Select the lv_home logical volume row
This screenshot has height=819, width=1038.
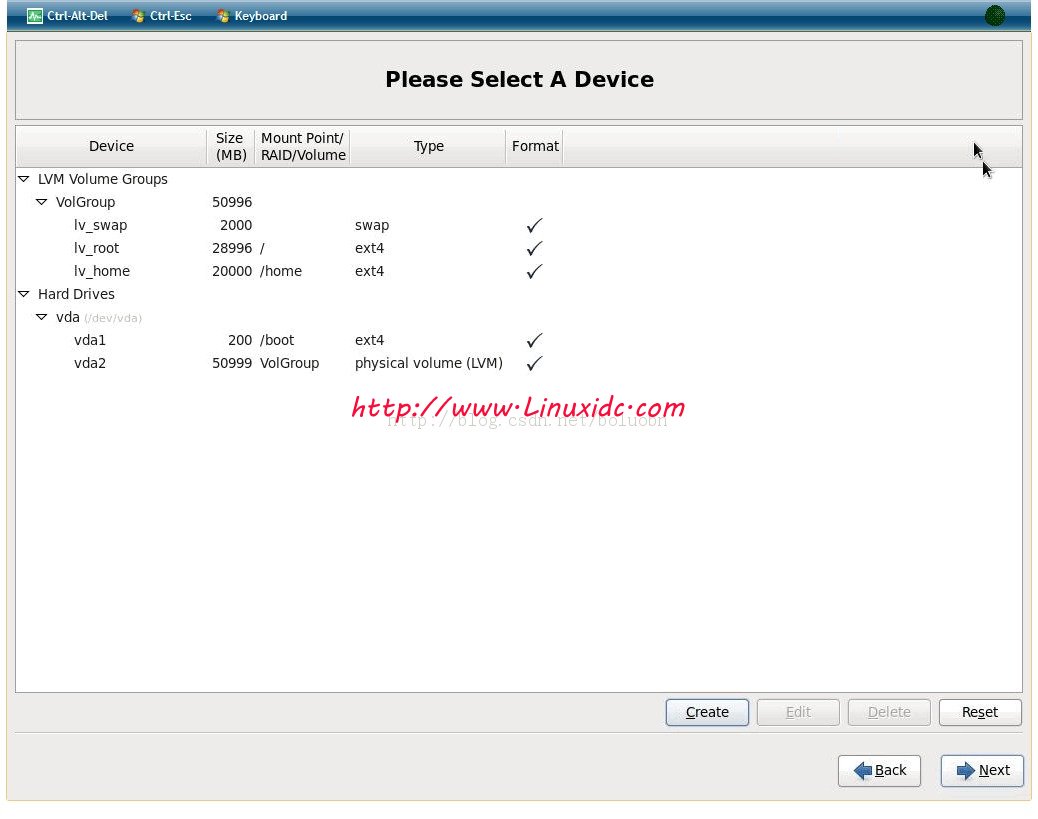pos(102,271)
